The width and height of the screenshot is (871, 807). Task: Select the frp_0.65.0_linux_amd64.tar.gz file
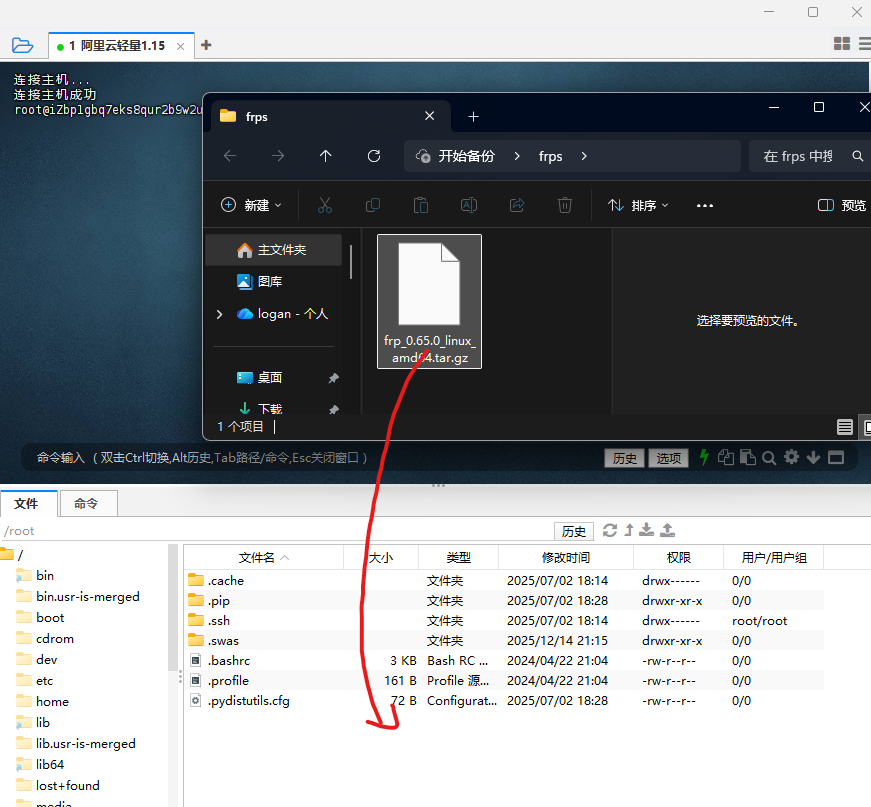pos(429,300)
